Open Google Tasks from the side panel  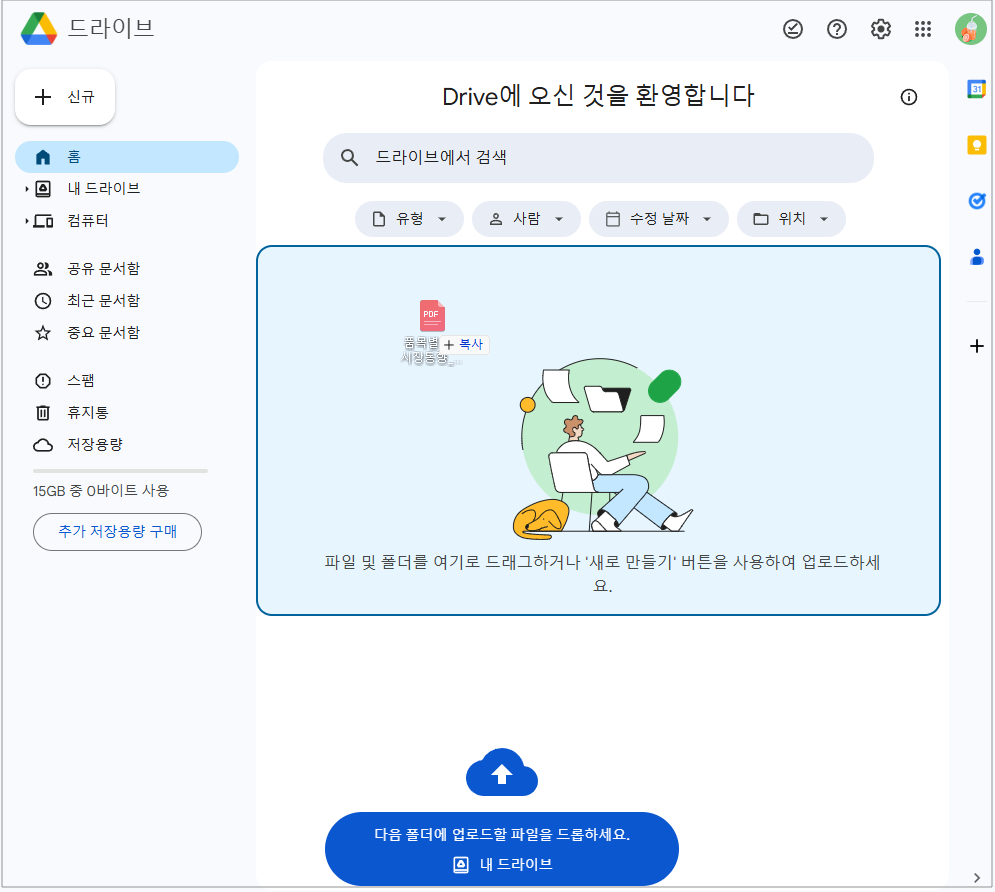pyautogui.click(x=977, y=201)
